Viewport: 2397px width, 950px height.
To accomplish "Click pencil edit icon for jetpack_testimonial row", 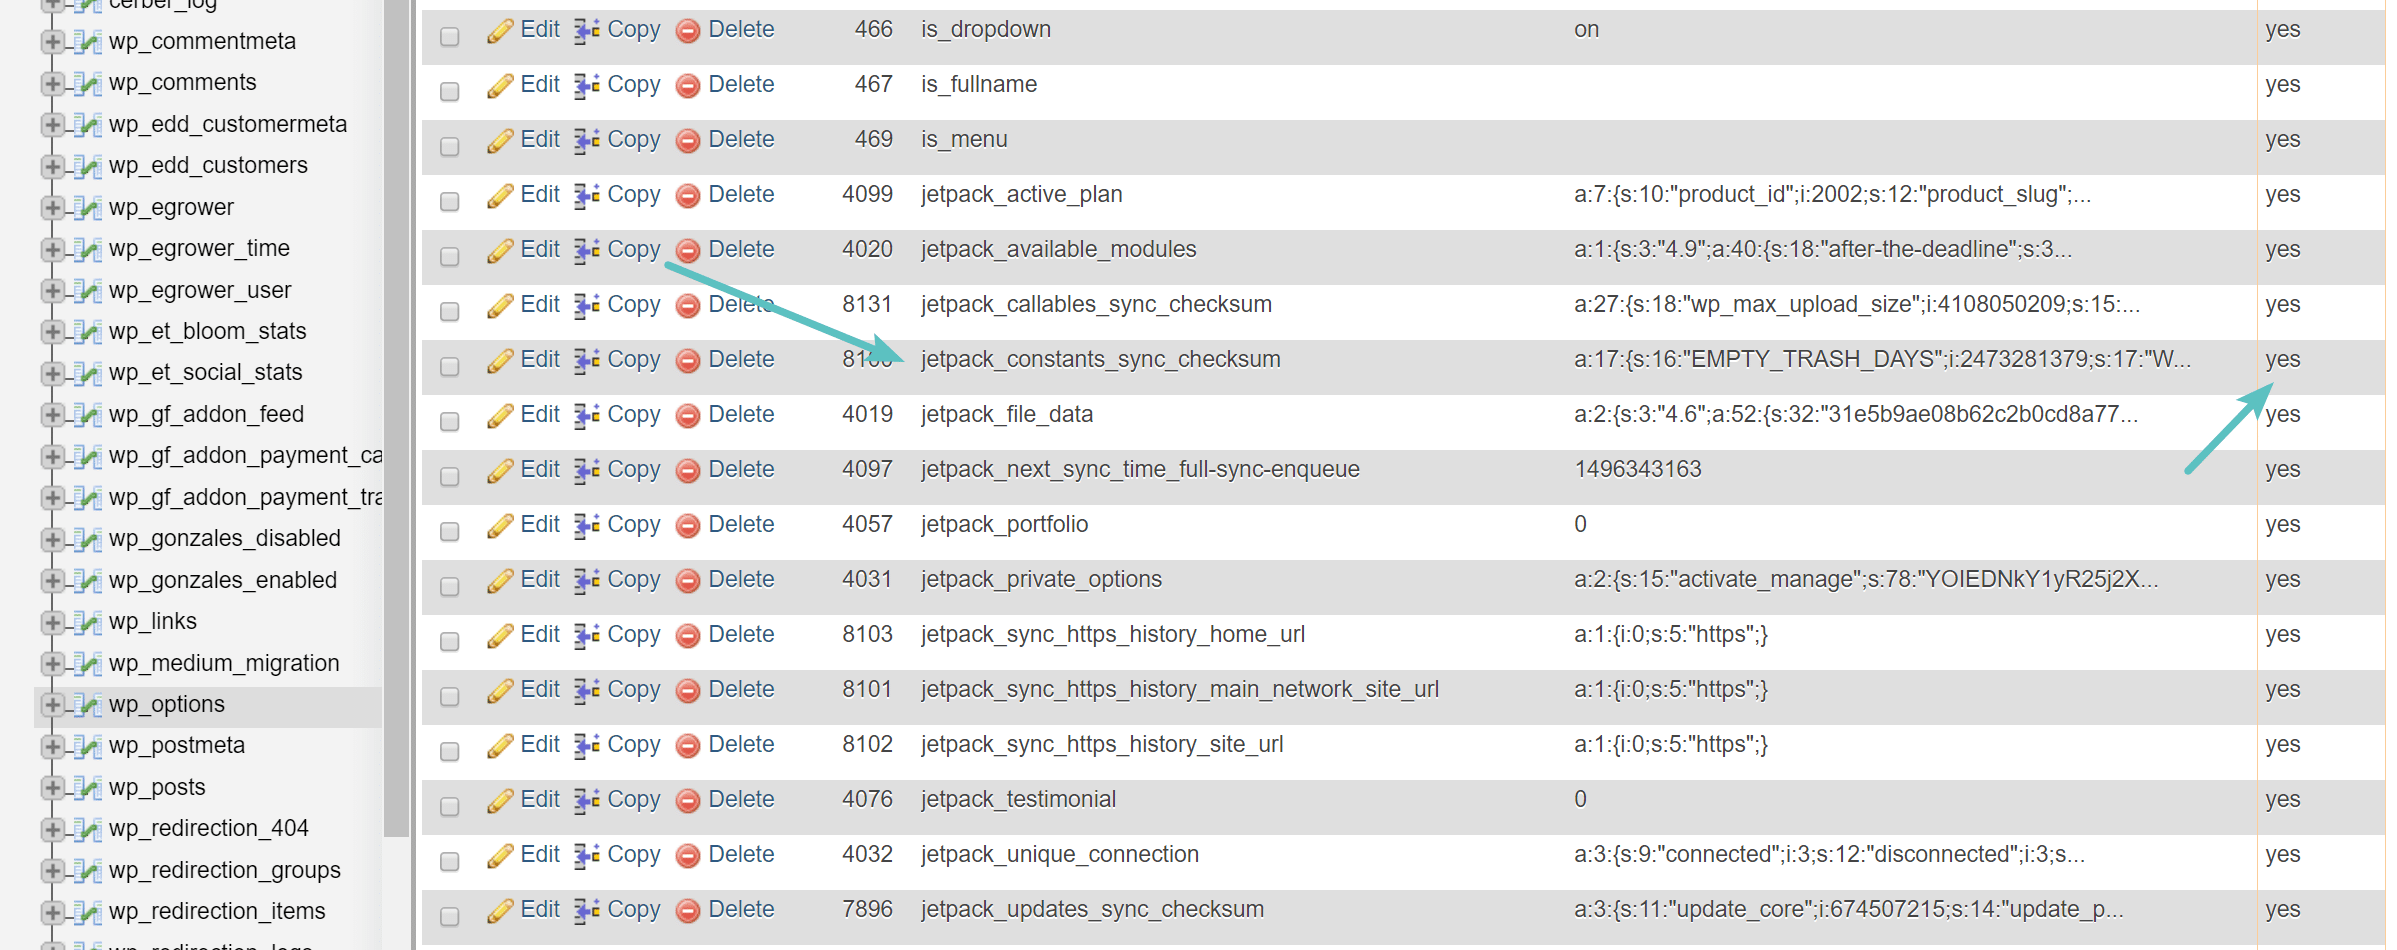I will click(500, 801).
